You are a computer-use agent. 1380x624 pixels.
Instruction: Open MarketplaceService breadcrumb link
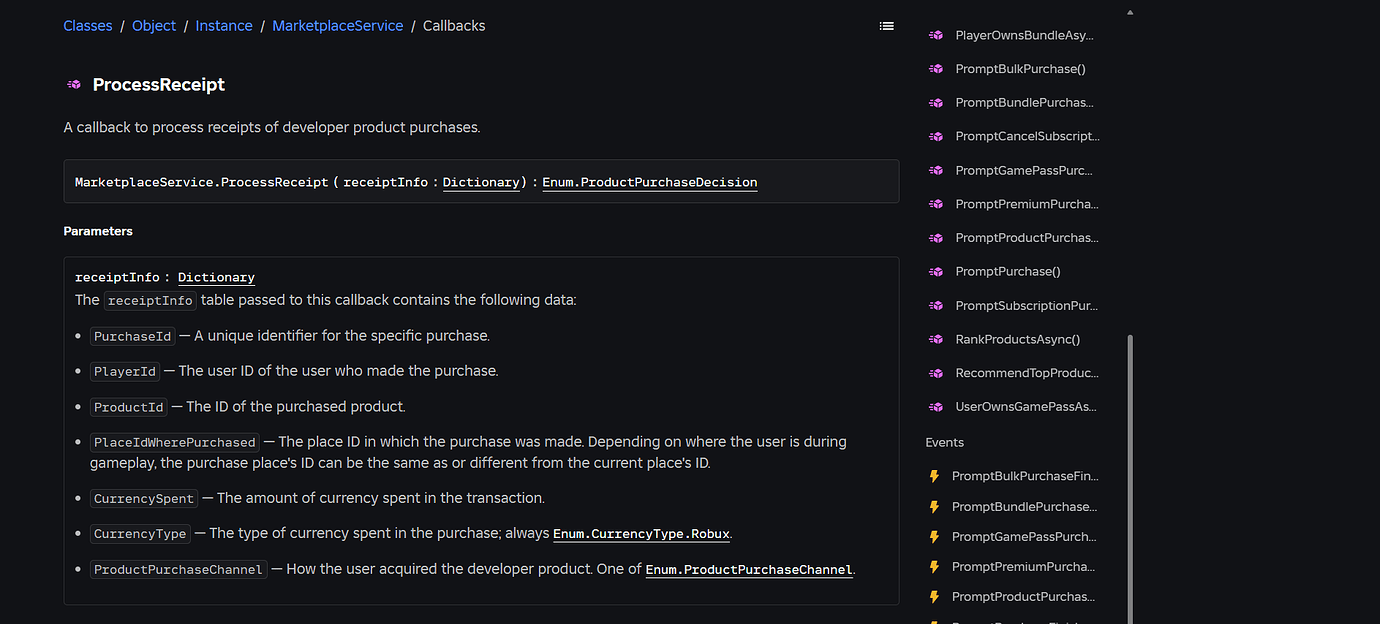pos(338,26)
